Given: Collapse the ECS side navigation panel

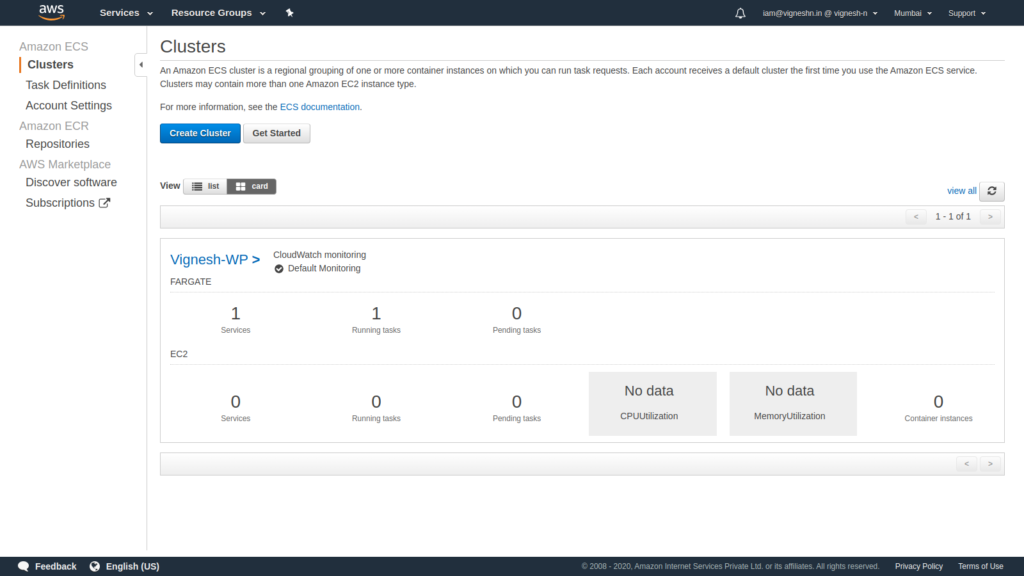Looking at the screenshot, I should [x=141, y=65].
